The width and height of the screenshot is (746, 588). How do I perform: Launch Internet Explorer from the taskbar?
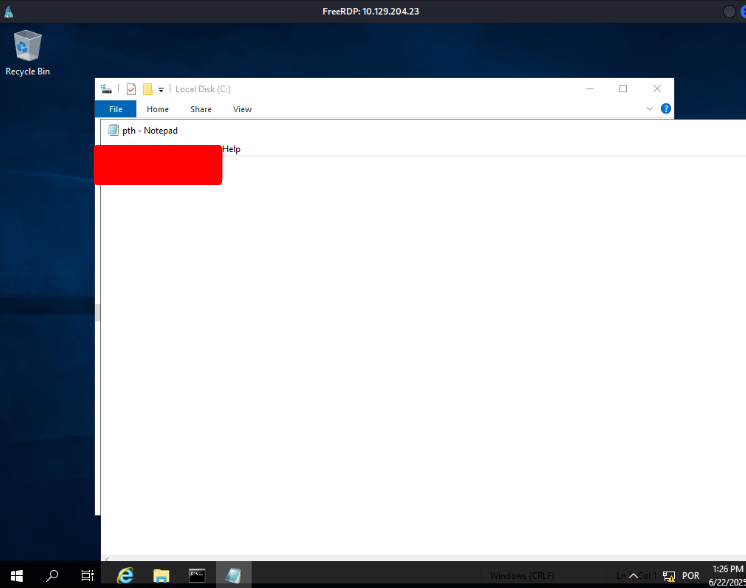125,575
